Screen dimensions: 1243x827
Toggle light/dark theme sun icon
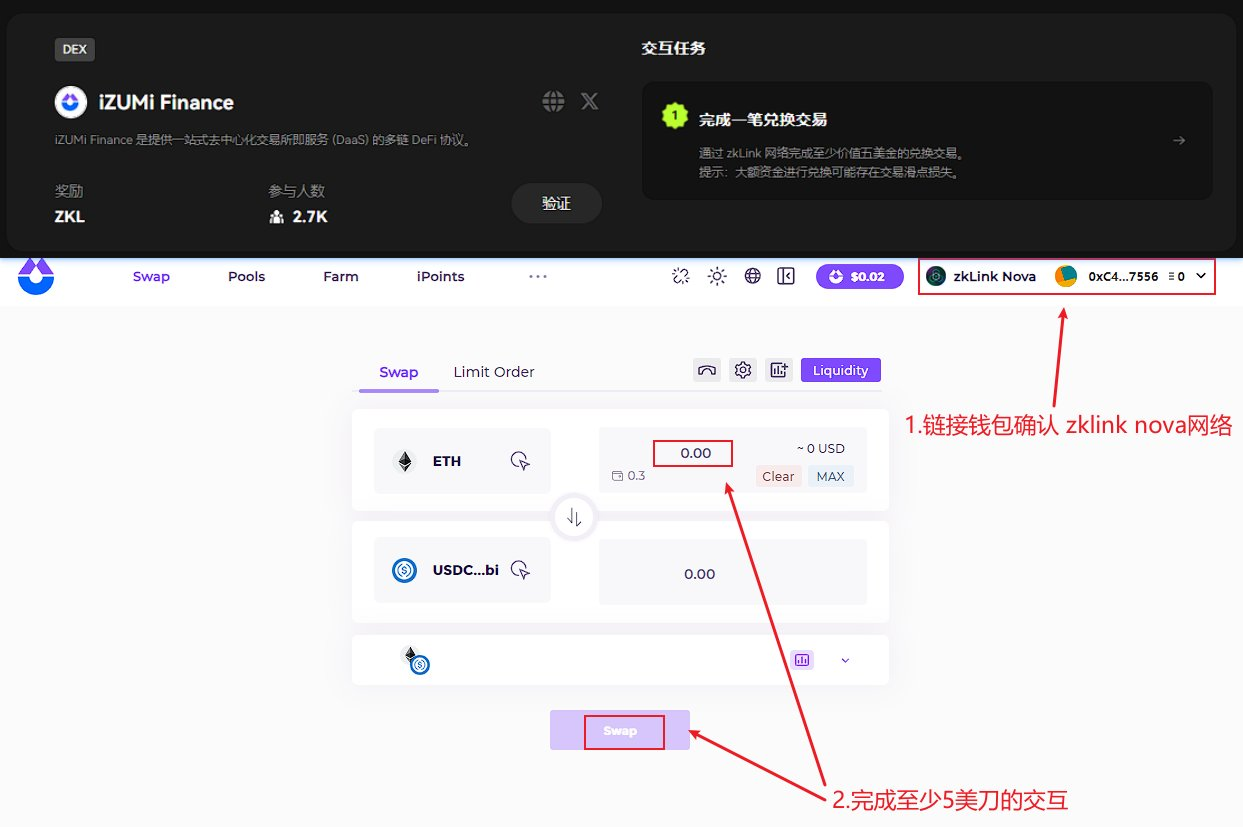pos(717,277)
